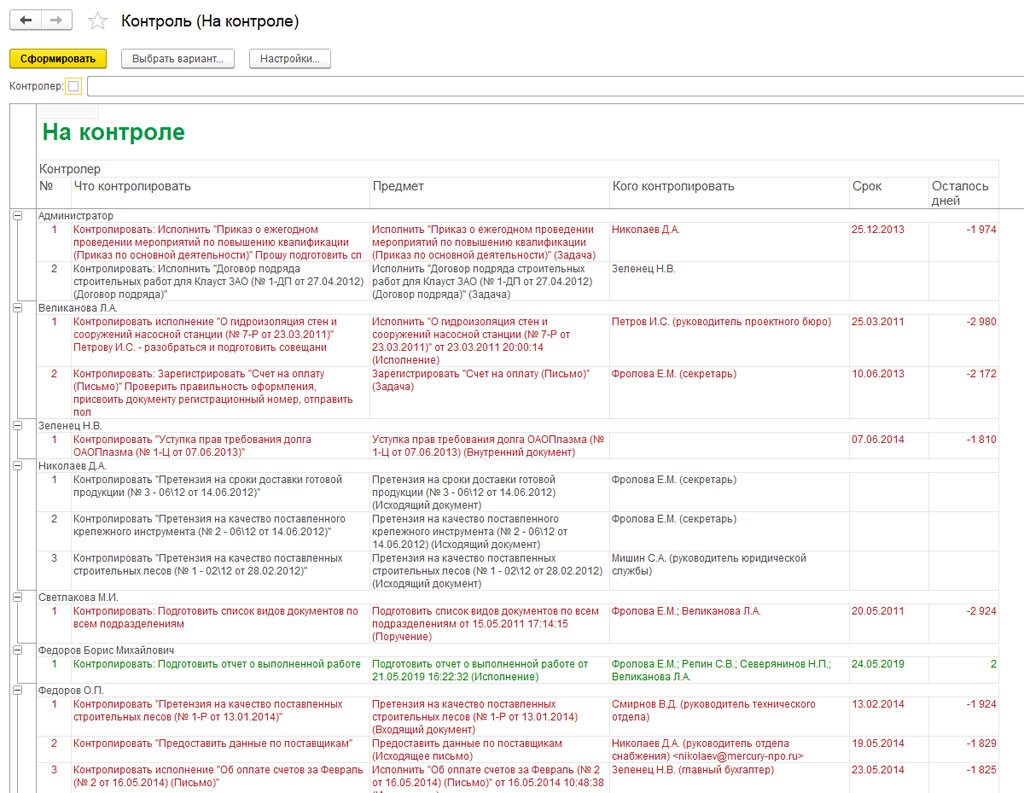Add report to favorites with star icon

tap(97, 21)
